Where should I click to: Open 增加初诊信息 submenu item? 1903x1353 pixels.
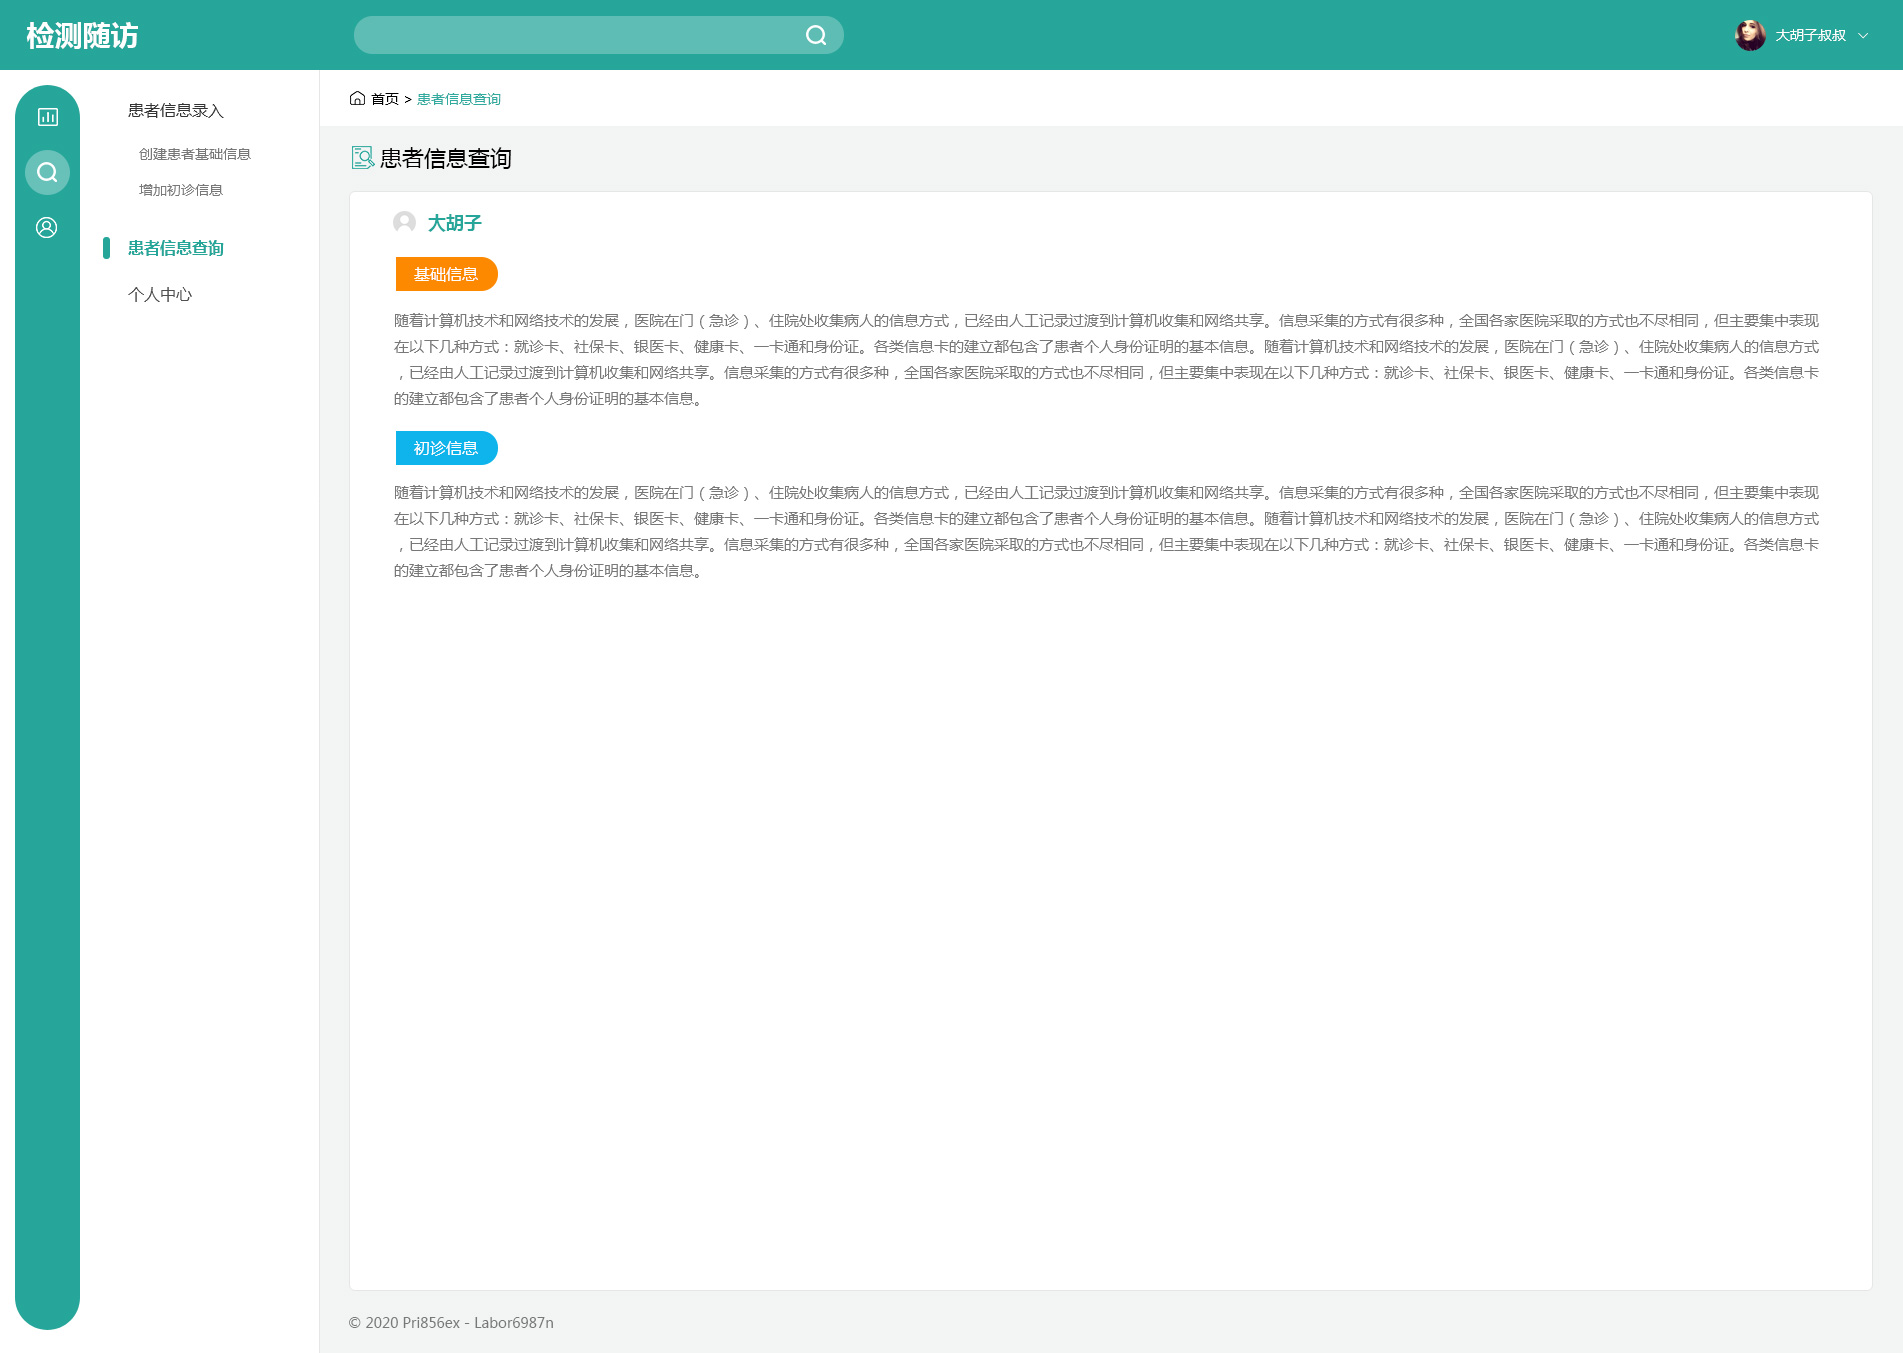[x=181, y=190]
